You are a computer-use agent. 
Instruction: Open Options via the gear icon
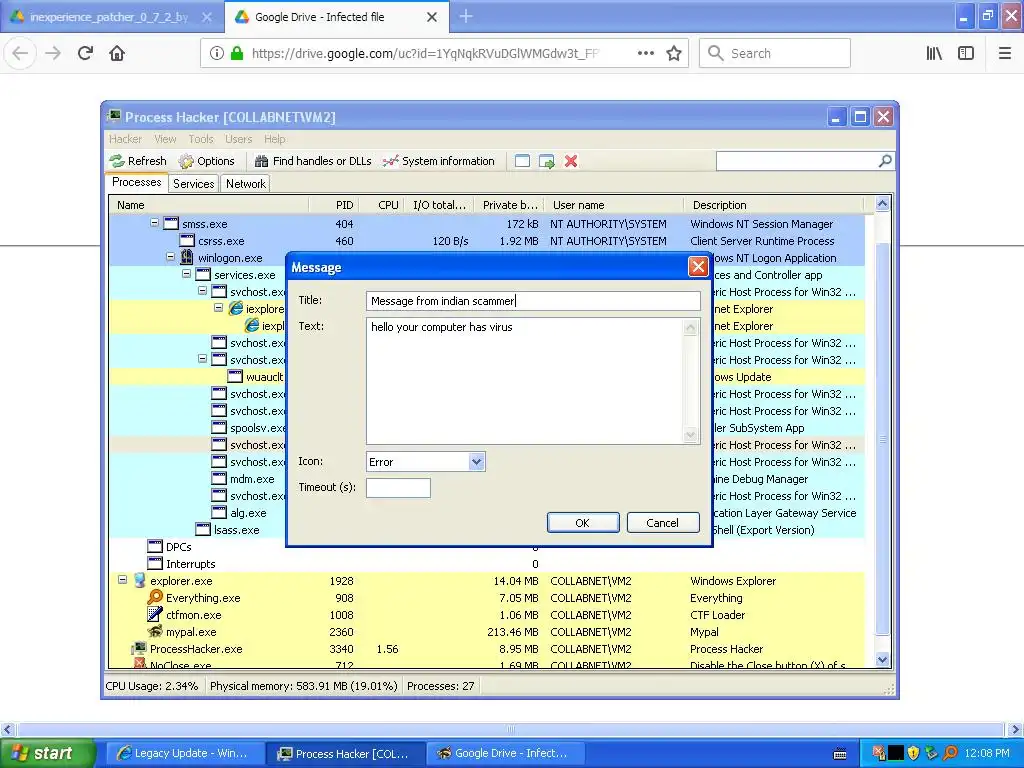pyautogui.click(x=186, y=161)
